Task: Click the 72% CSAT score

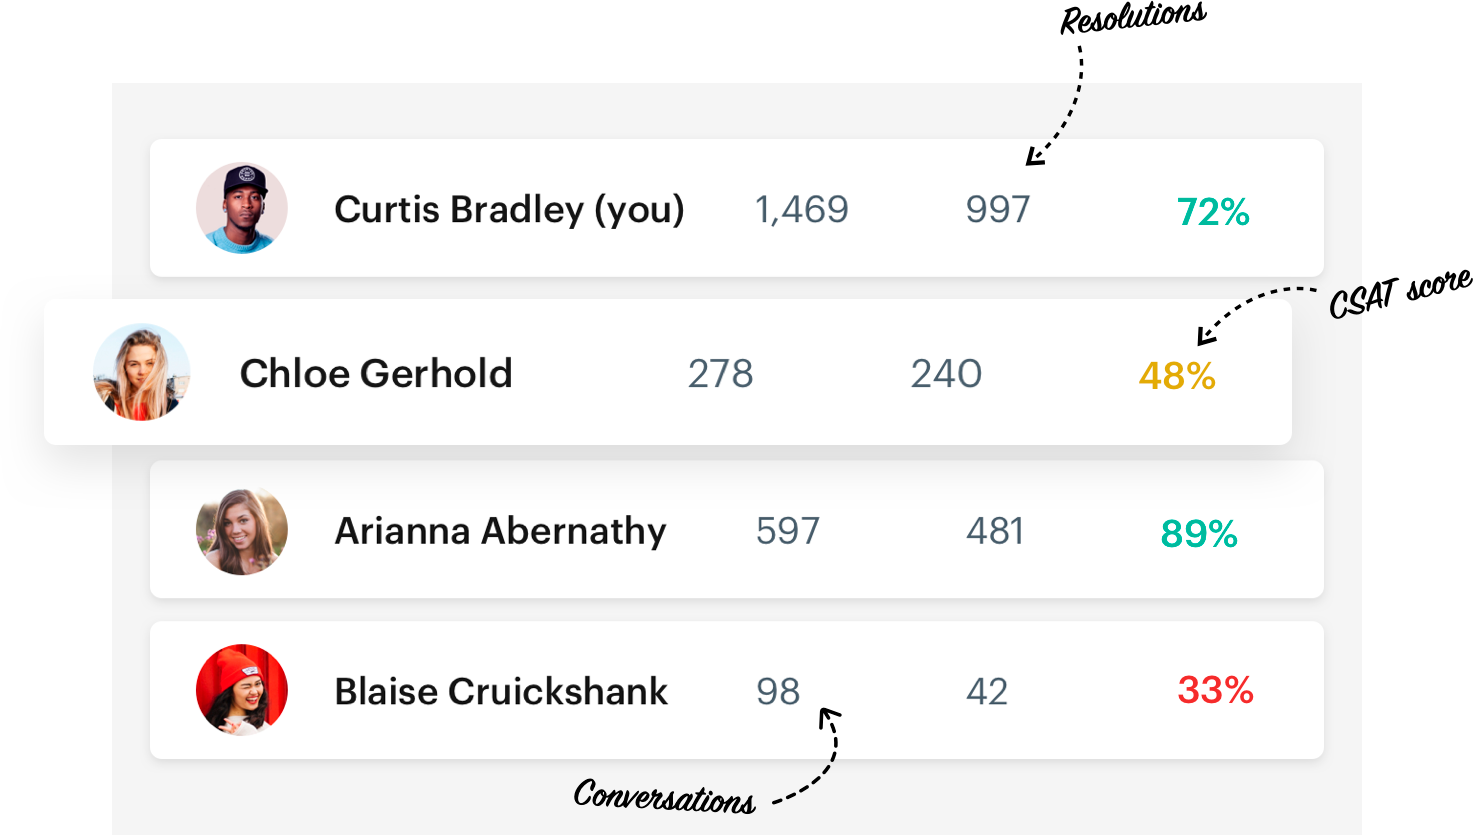Action: tap(1213, 212)
